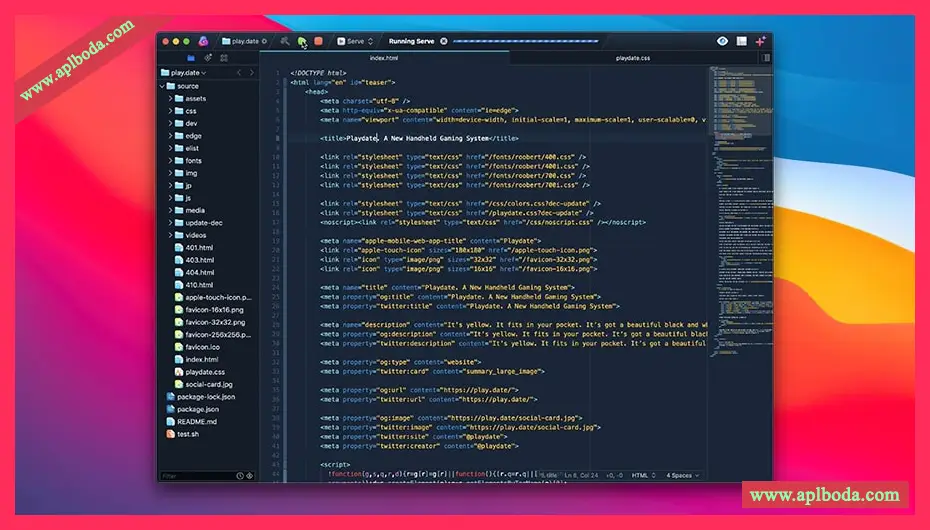Select the Files folder icon in sidebar

coord(191,58)
